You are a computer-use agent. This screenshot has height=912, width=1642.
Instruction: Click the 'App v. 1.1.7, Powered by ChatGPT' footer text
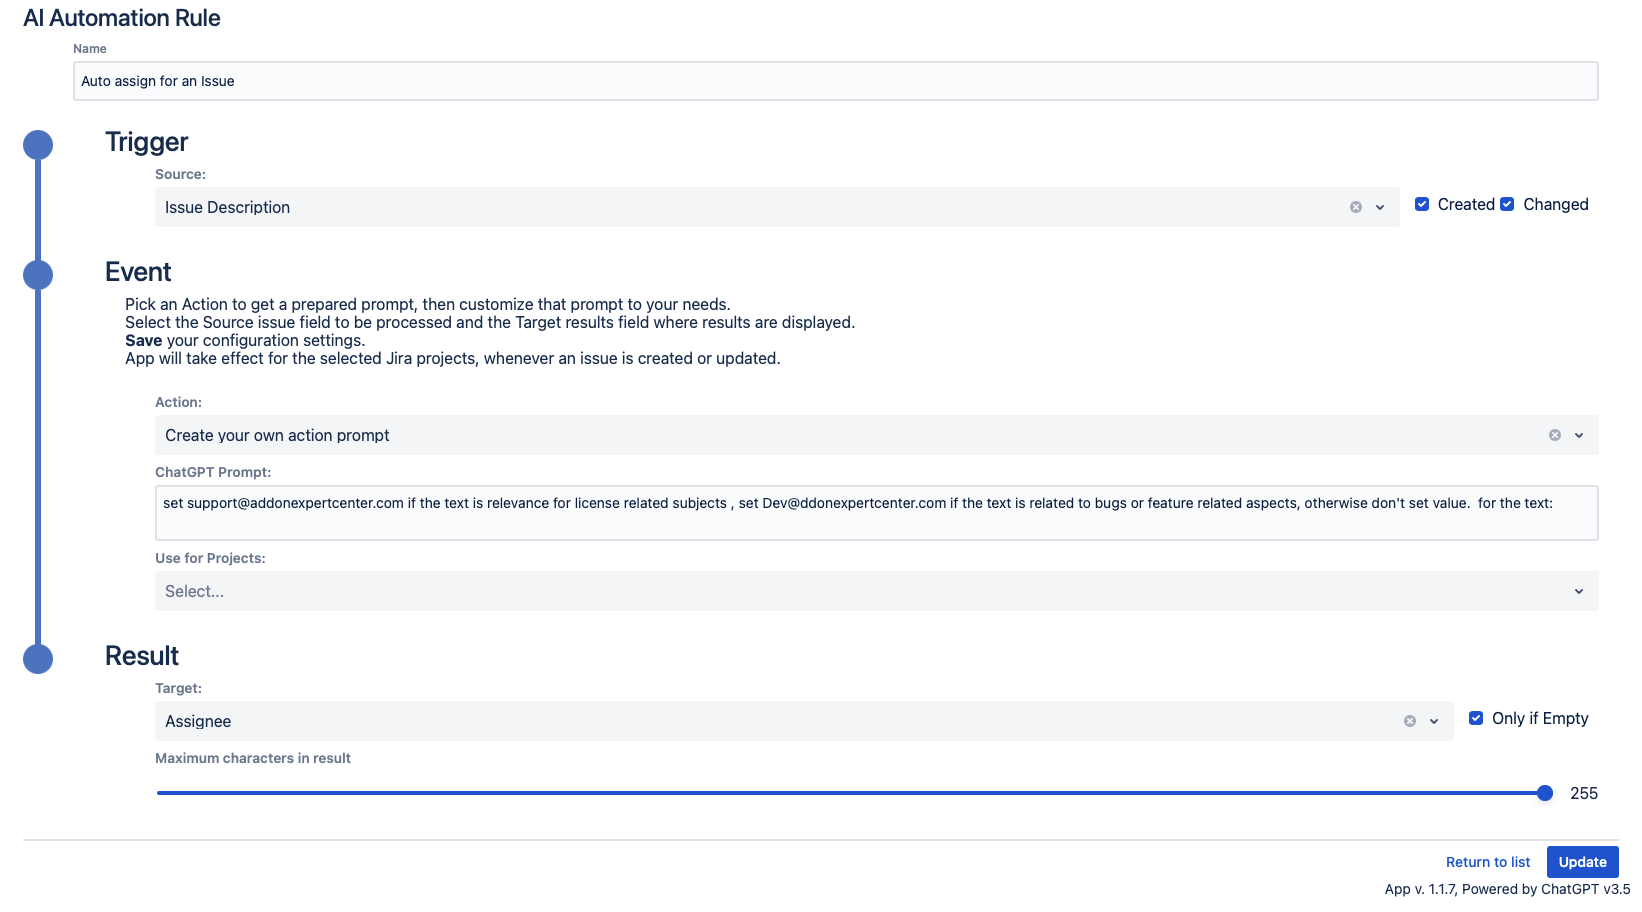pyautogui.click(x=1507, y=889)
